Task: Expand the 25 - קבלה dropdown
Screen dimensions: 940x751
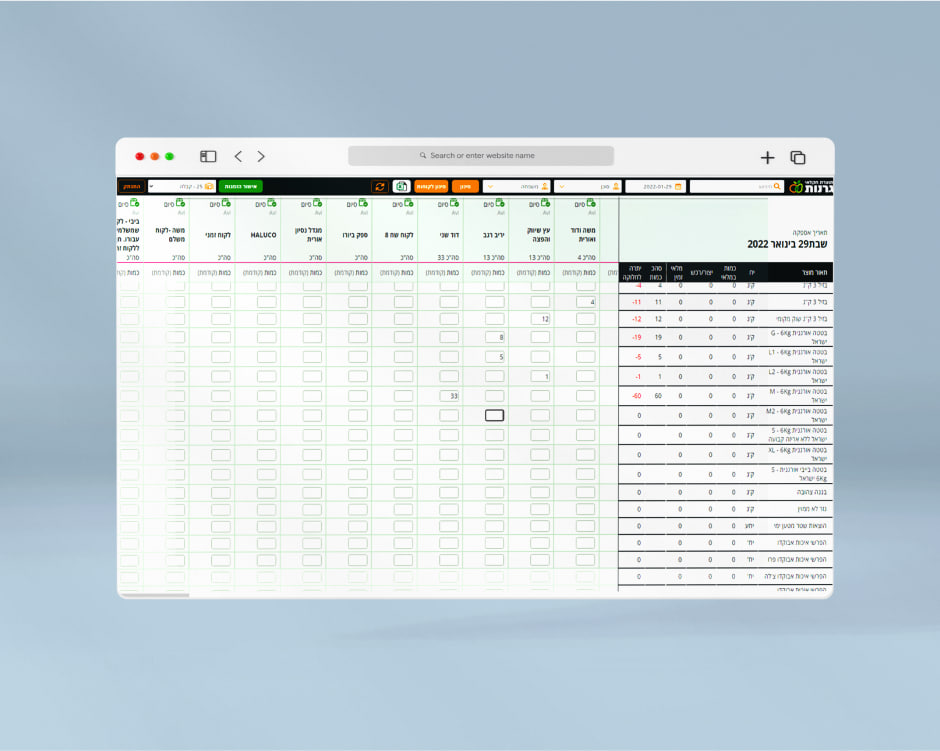Action: (x=181, y=186)
